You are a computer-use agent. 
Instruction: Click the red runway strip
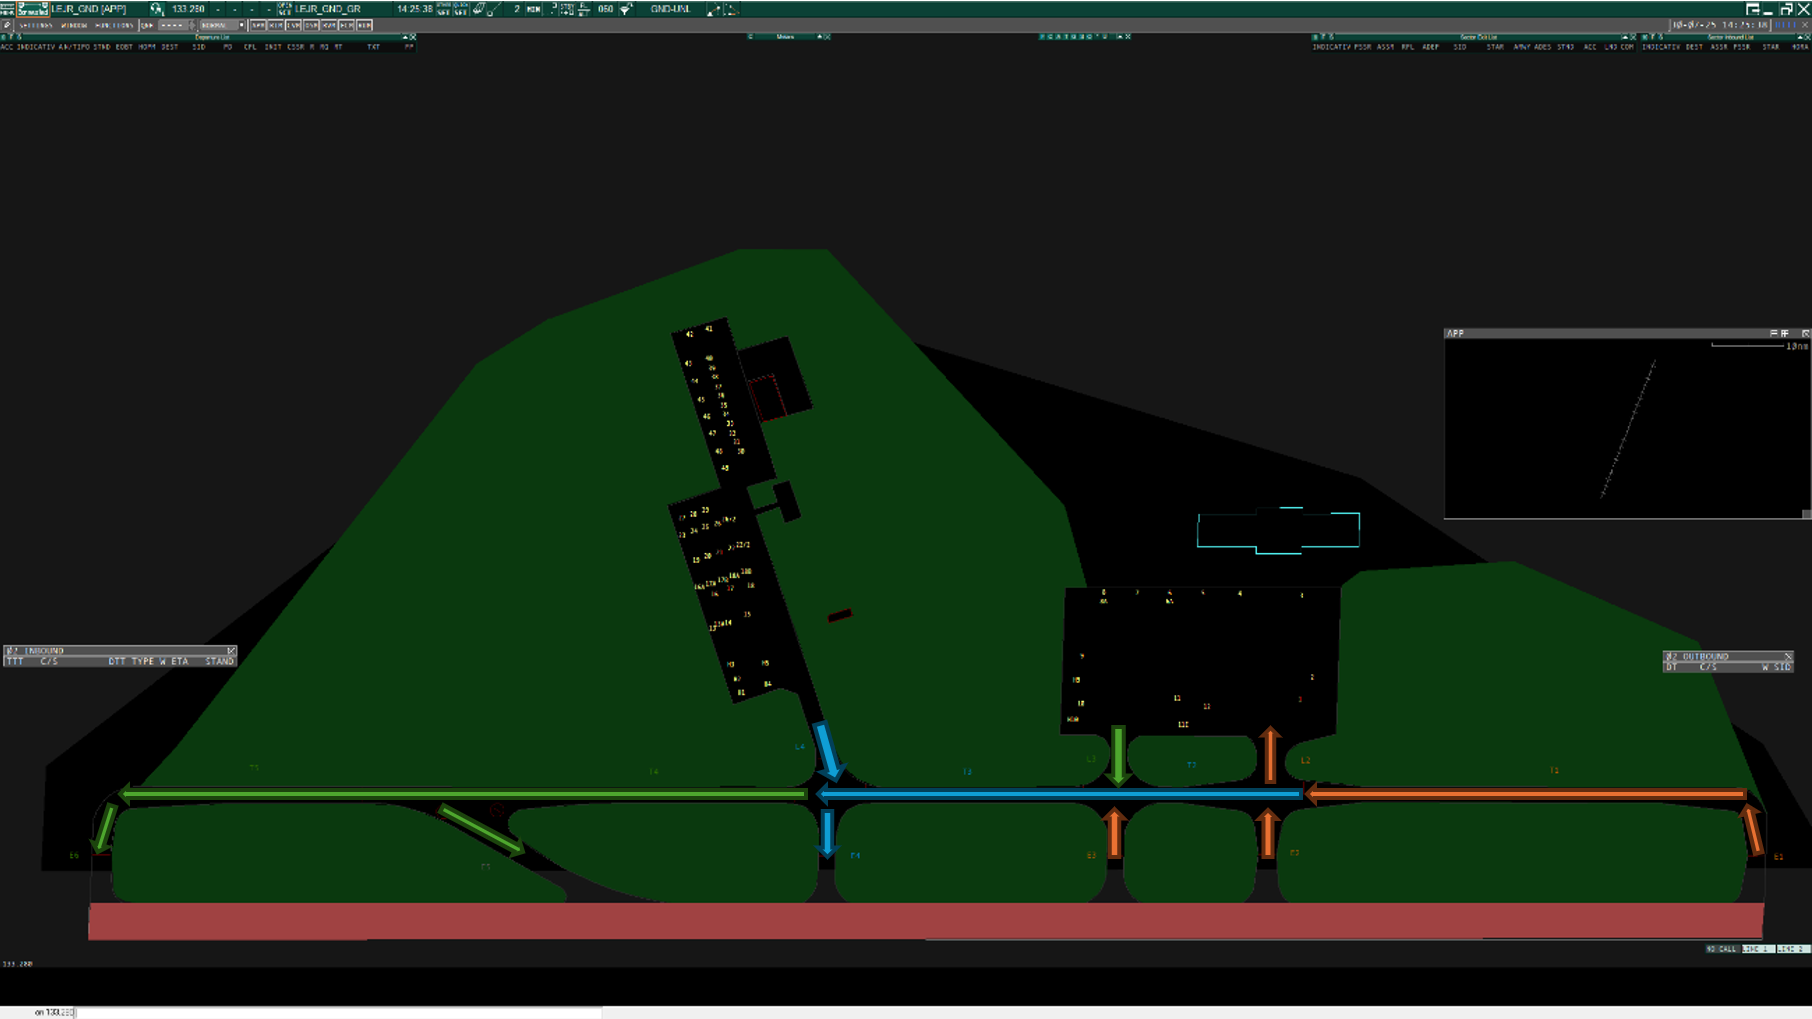926,921
